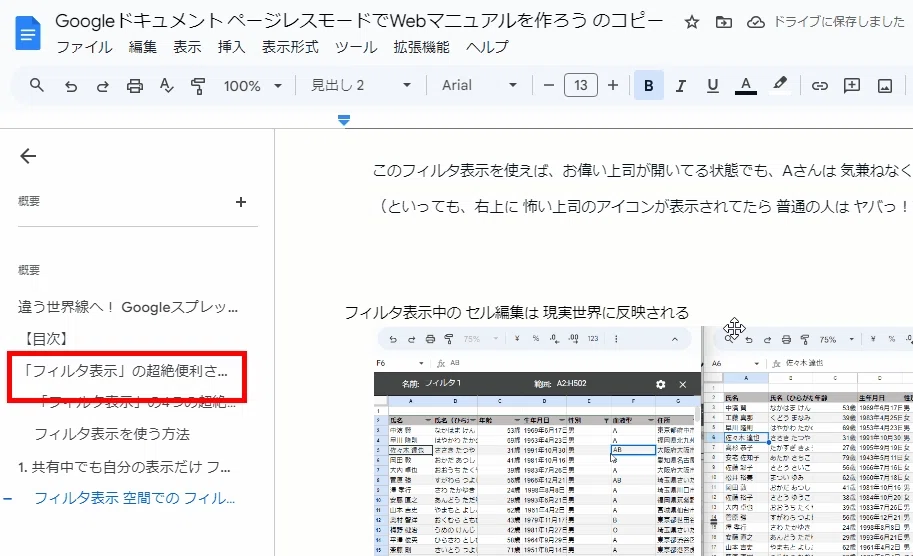The image size is (913, 556).
Task: Edit the font size field showing 13
Action: [581, 86]
